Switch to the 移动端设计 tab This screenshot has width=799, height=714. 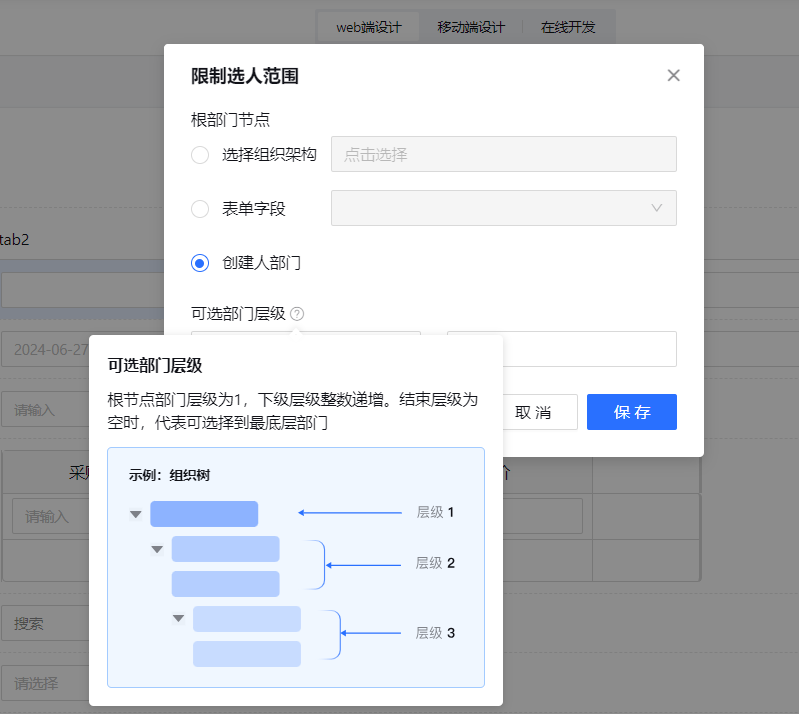click(x=471, y=27)
